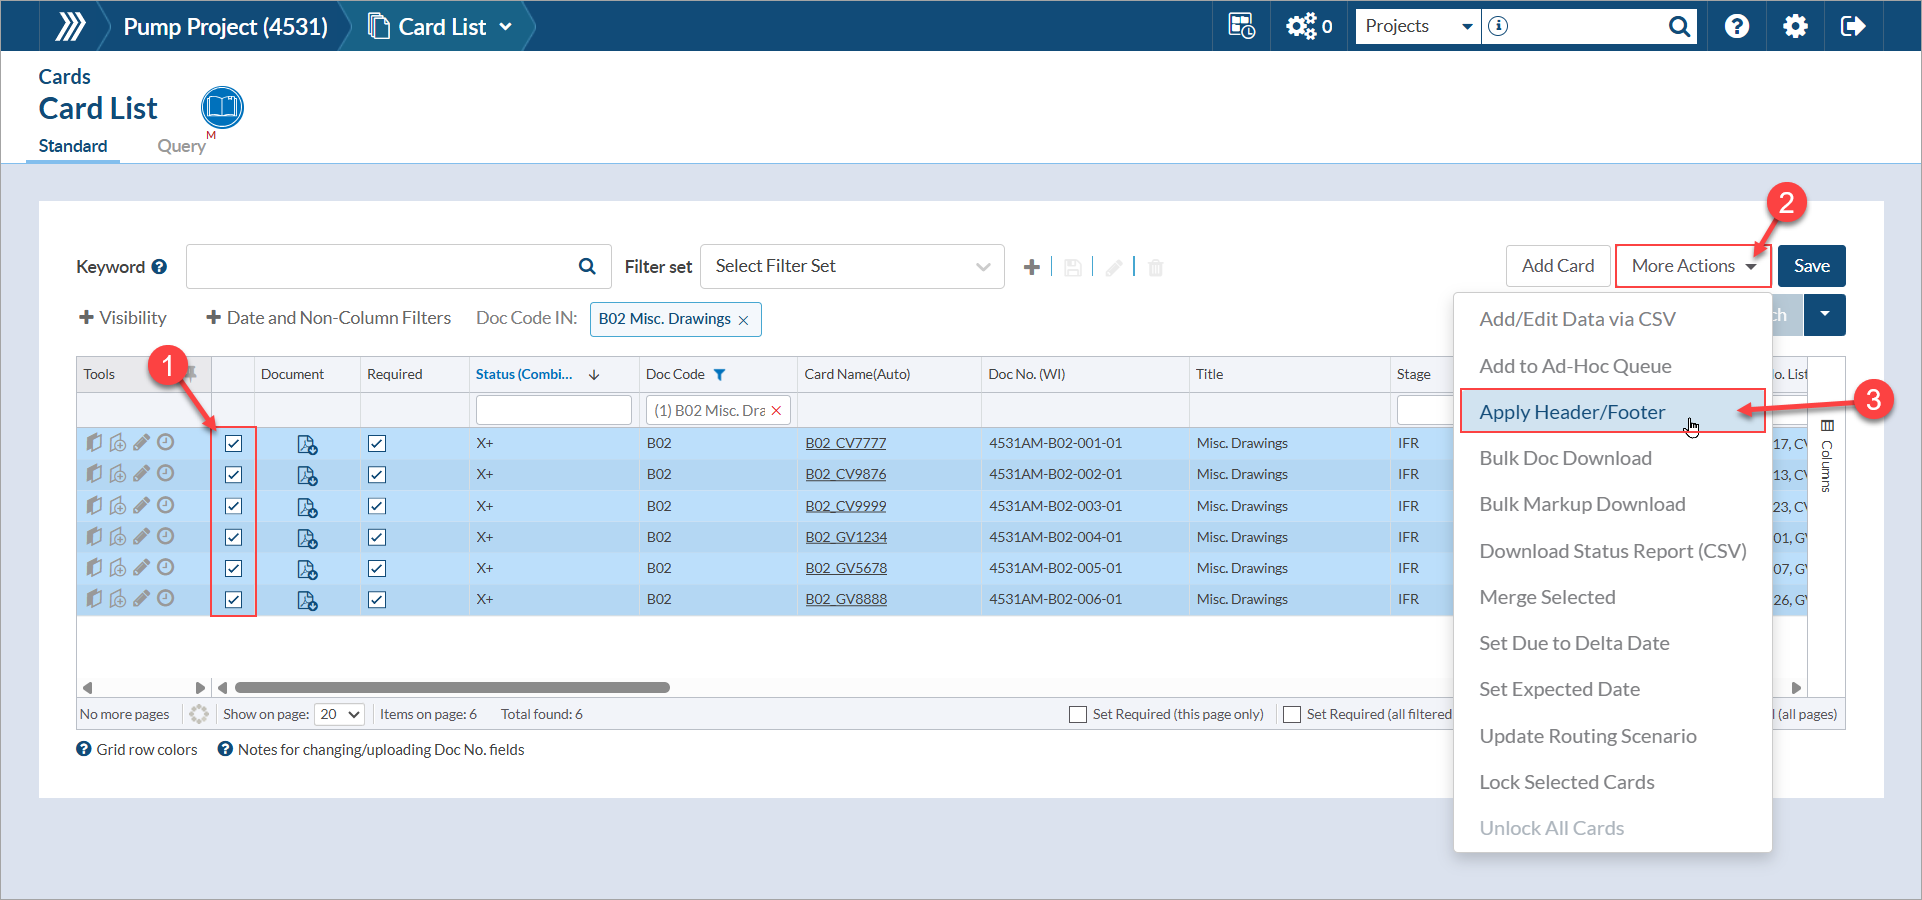Uncheck the selection box for B02_CV9876 row

(234, 475)
